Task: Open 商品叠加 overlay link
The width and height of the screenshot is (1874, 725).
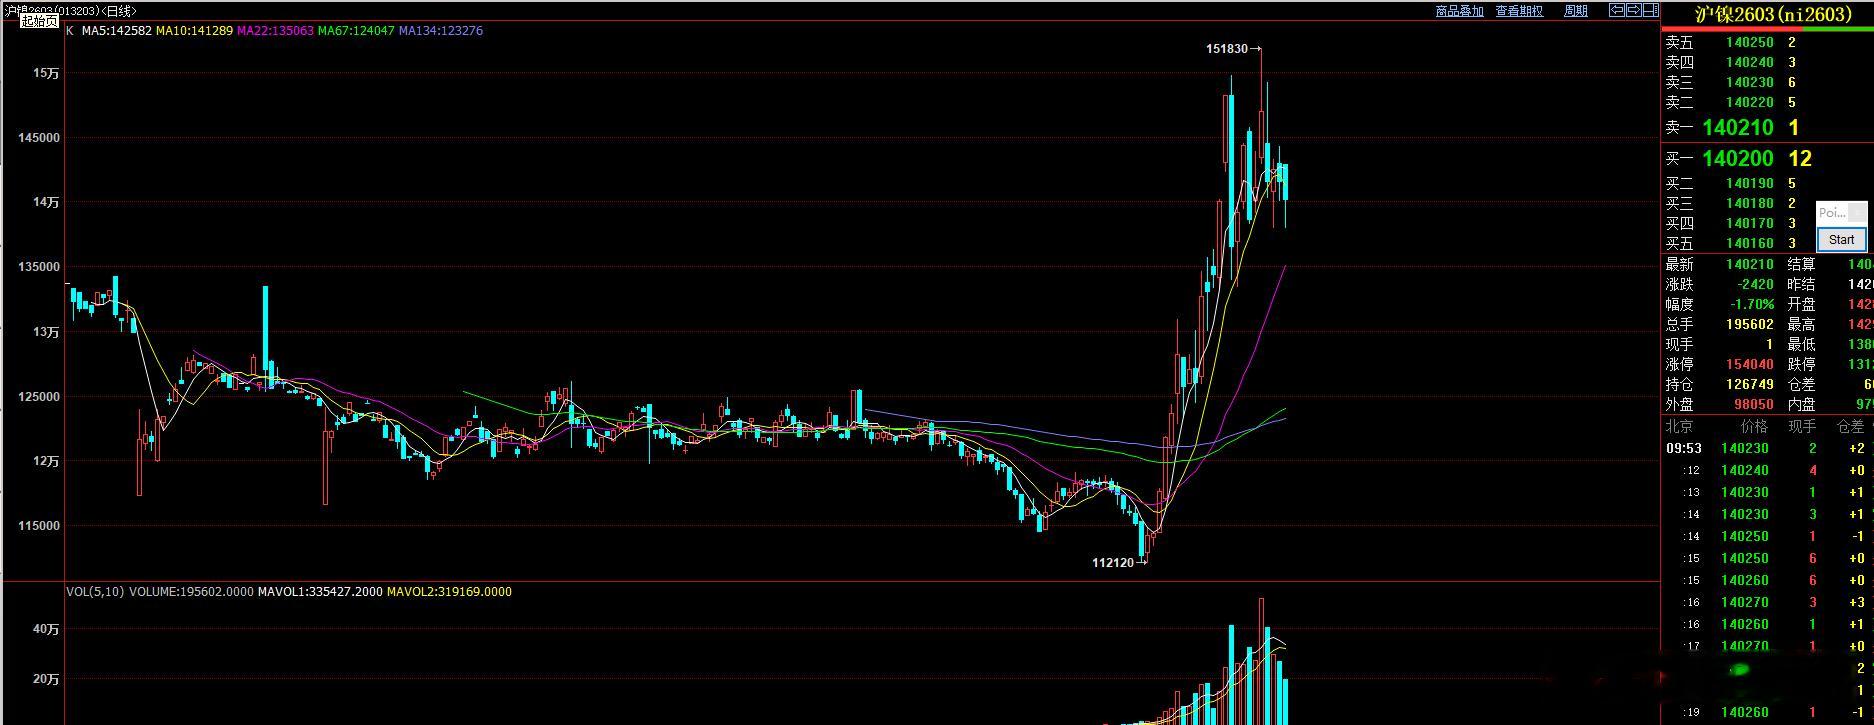Action: point(1459,11)
